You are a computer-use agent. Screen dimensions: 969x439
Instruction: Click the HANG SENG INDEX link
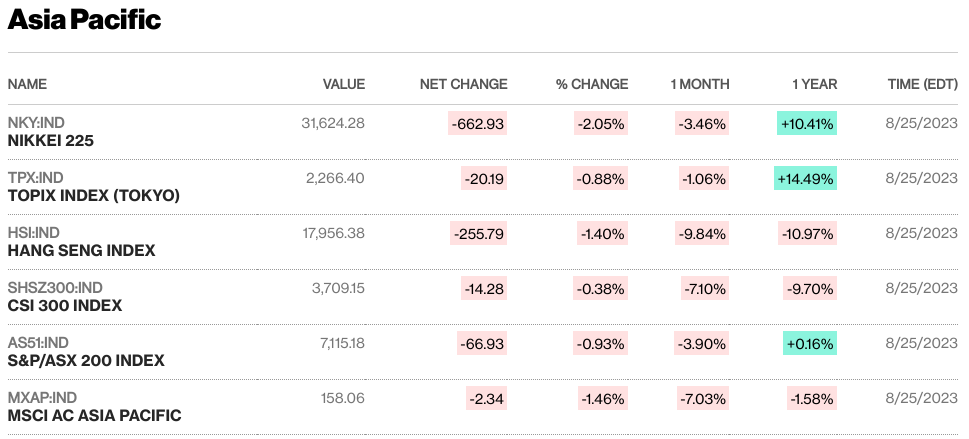pos(81,251)
